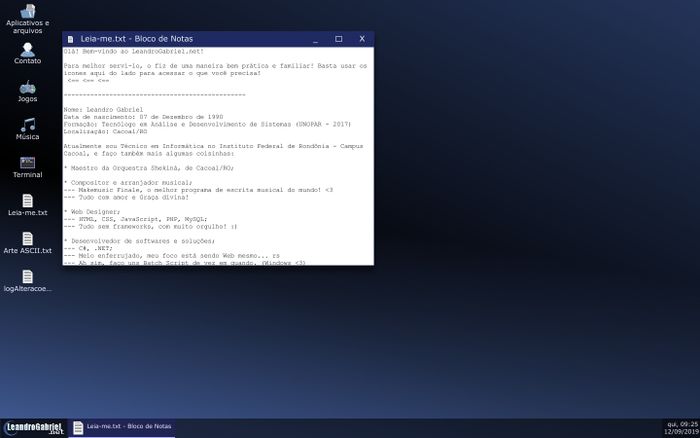Minimize the Bloco de Notas window
Image resolution: width=700 pixels, height=438 pixels.
coord(315,39)
